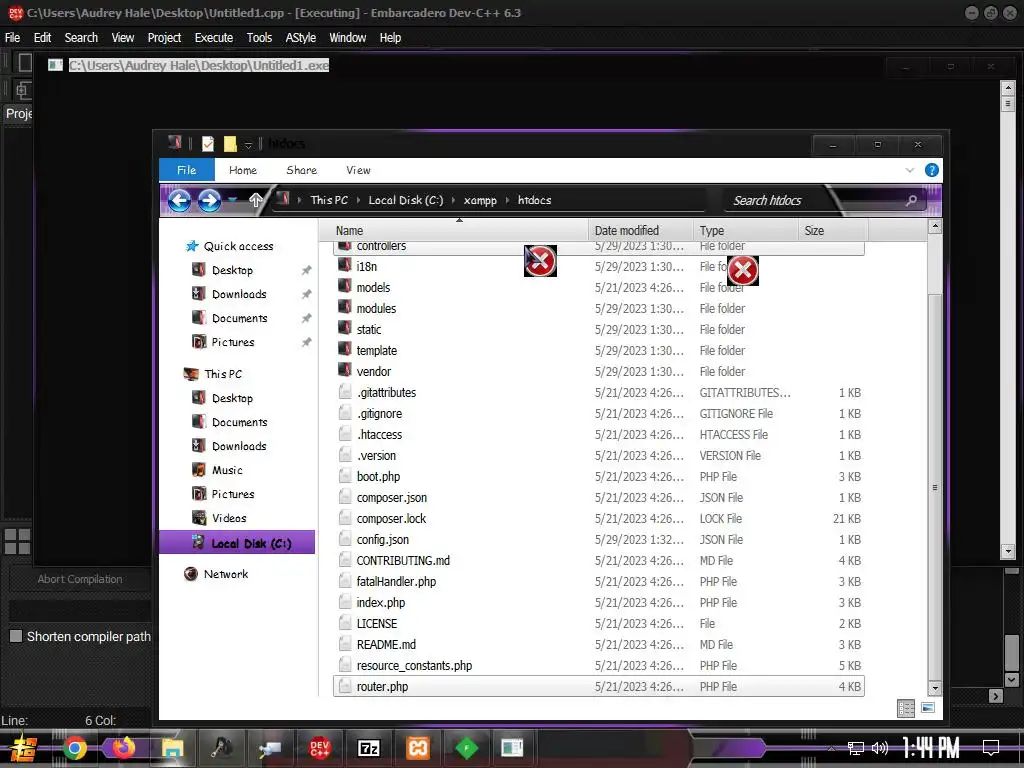Screen dimensions: 1024x768
Task: Toggle Shorten compiler path checkbox
Action: (16, 636)
